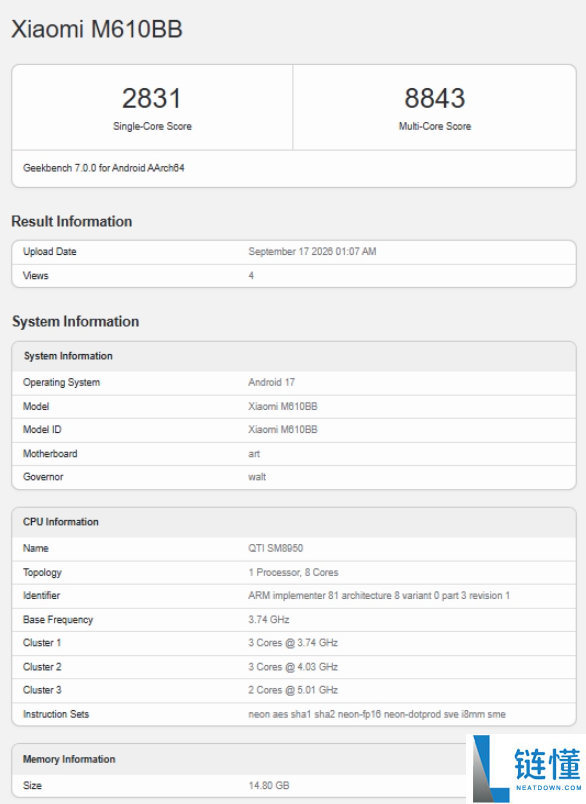The image size is (586, 804).
Task: Click the Single-Core Score label
Action: [152, 126]
